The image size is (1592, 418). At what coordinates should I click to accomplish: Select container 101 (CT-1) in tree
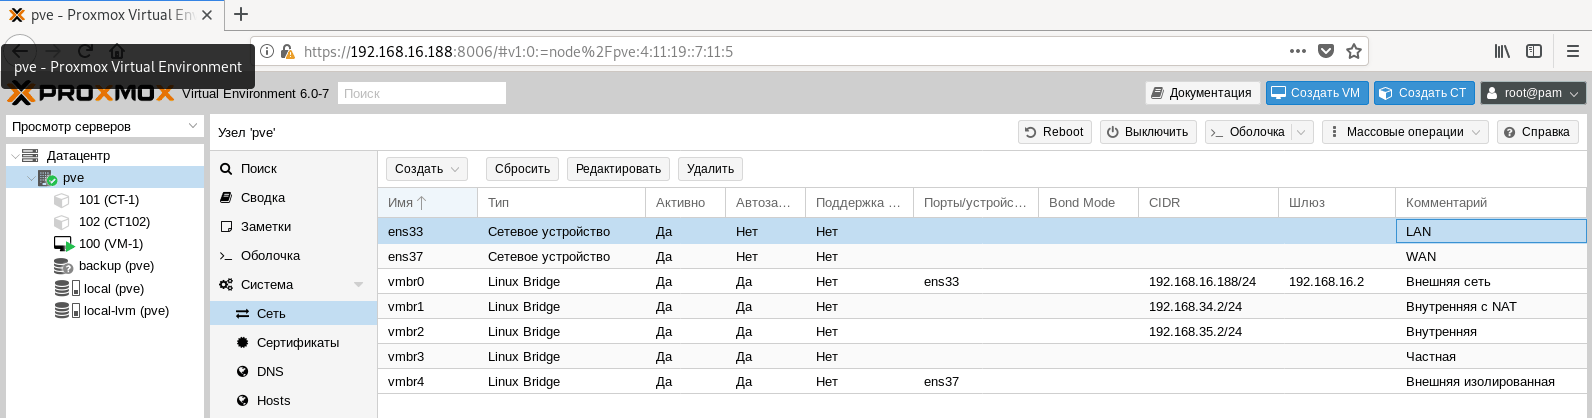click(108, 200)
